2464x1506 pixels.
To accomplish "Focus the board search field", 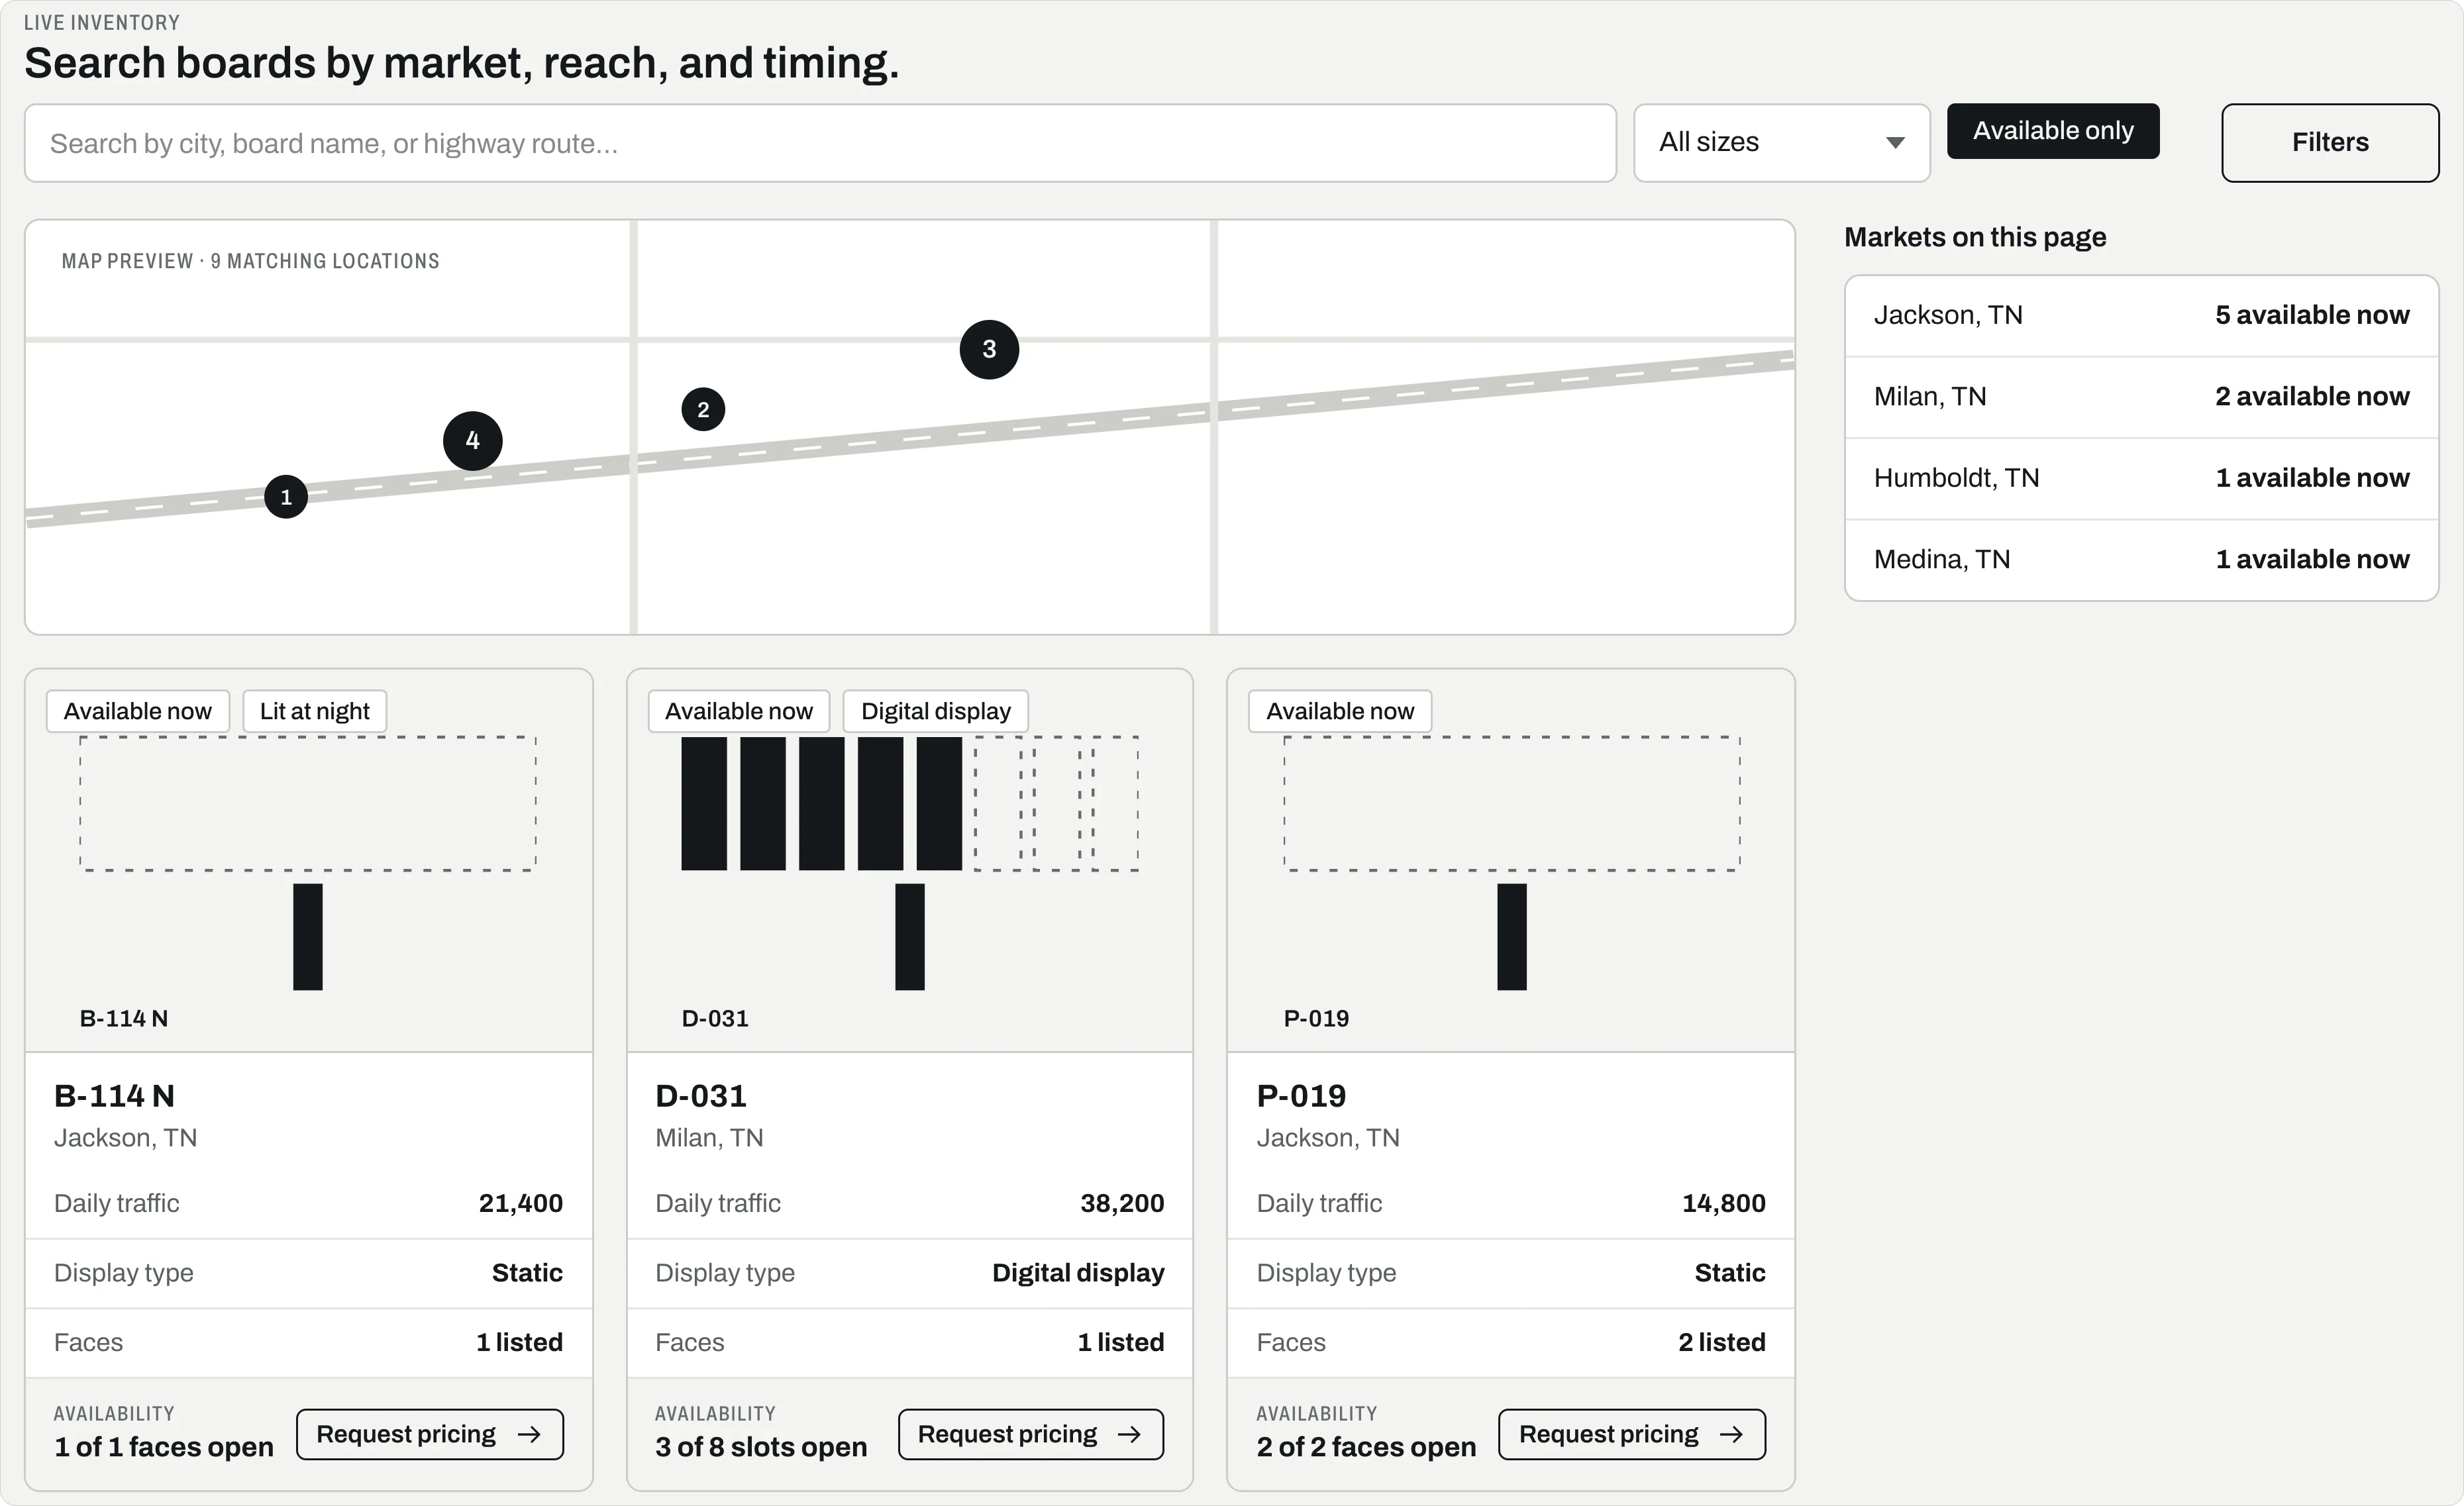I will (820, 143).
